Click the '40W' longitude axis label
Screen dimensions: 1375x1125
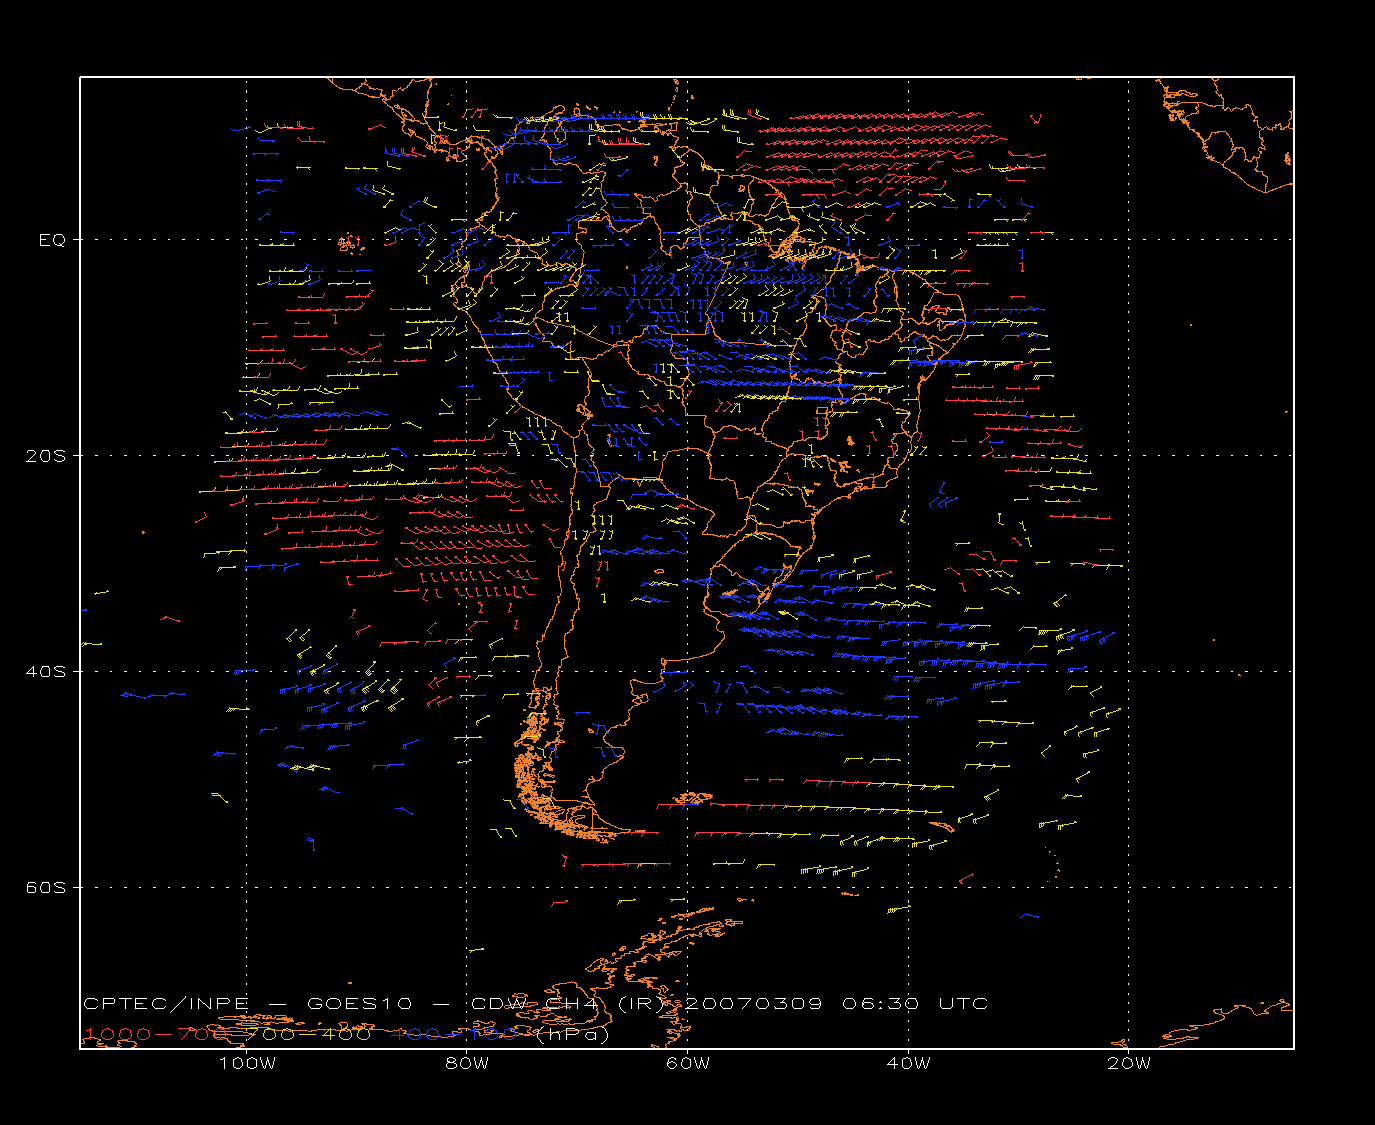908,1063
